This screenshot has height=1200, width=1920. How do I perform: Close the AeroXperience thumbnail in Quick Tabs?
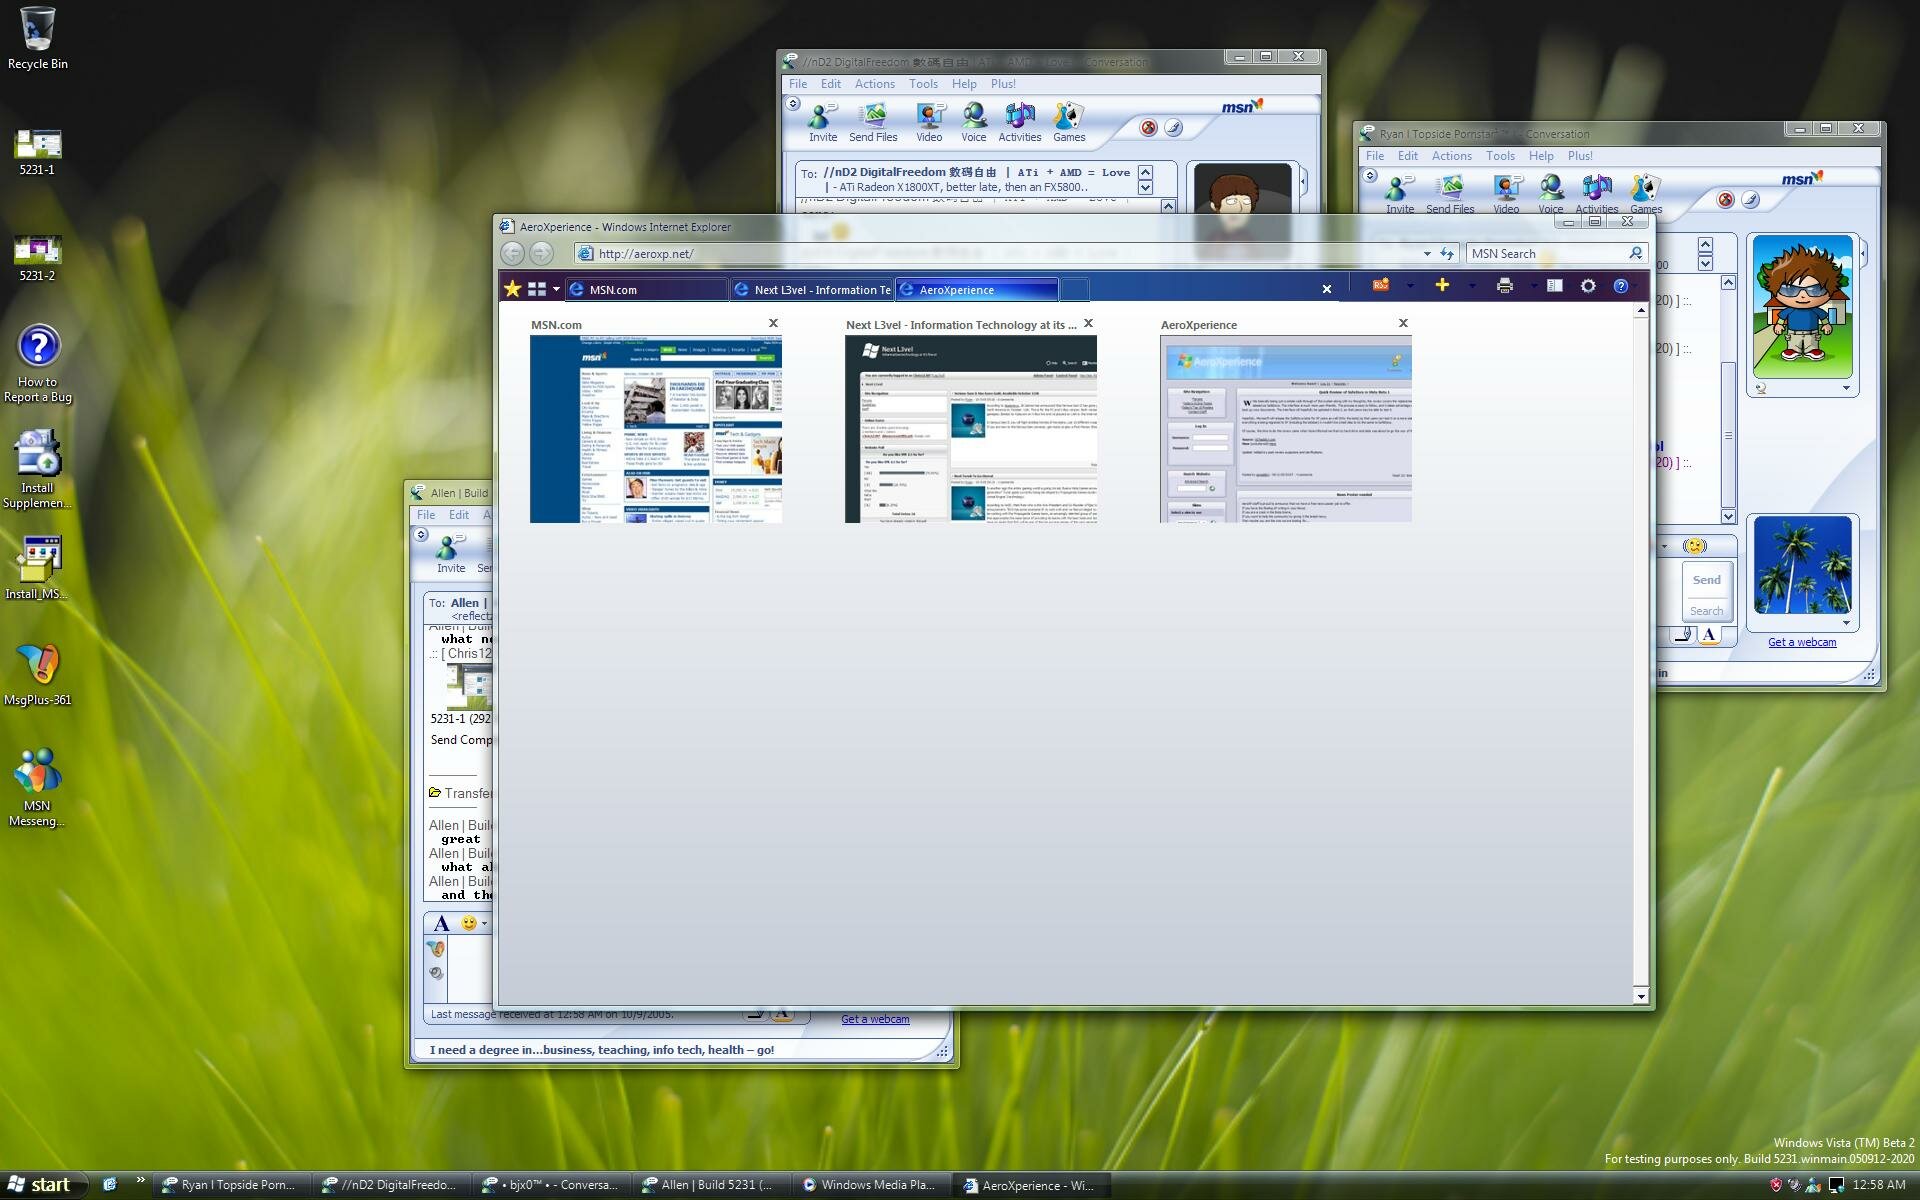tap(1403, 323)
